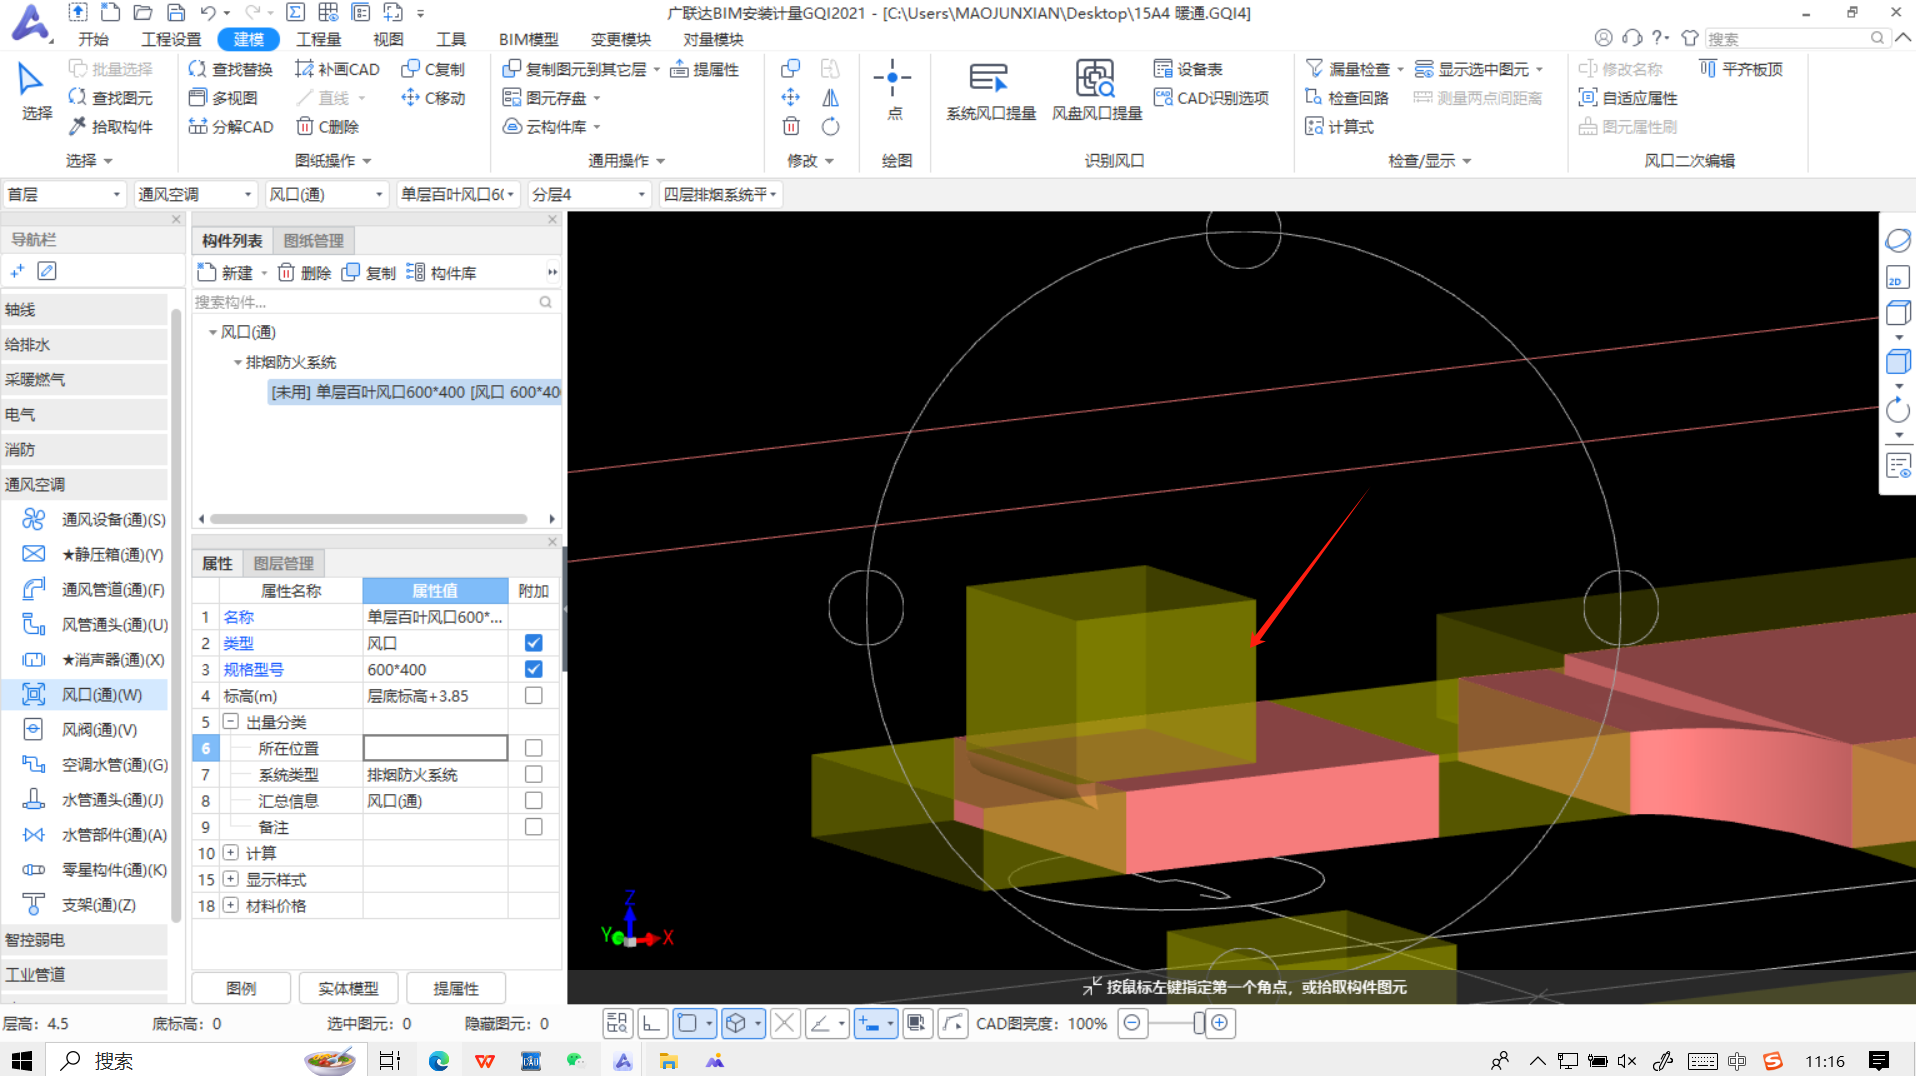The image size is (1916, 1076).
Task: Click 分解CAD tool
Action: pyautogui.click(x=230, y=127)
